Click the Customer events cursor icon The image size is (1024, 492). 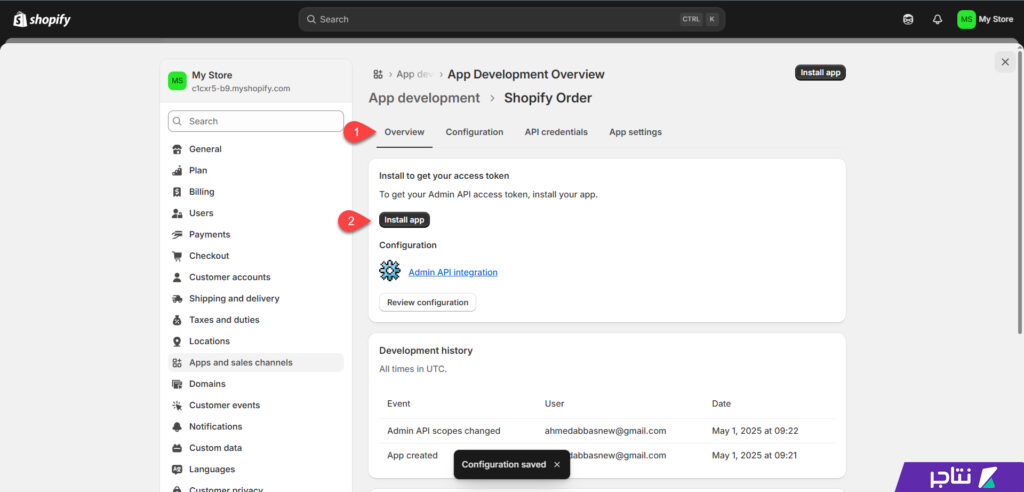click(177, 405)
